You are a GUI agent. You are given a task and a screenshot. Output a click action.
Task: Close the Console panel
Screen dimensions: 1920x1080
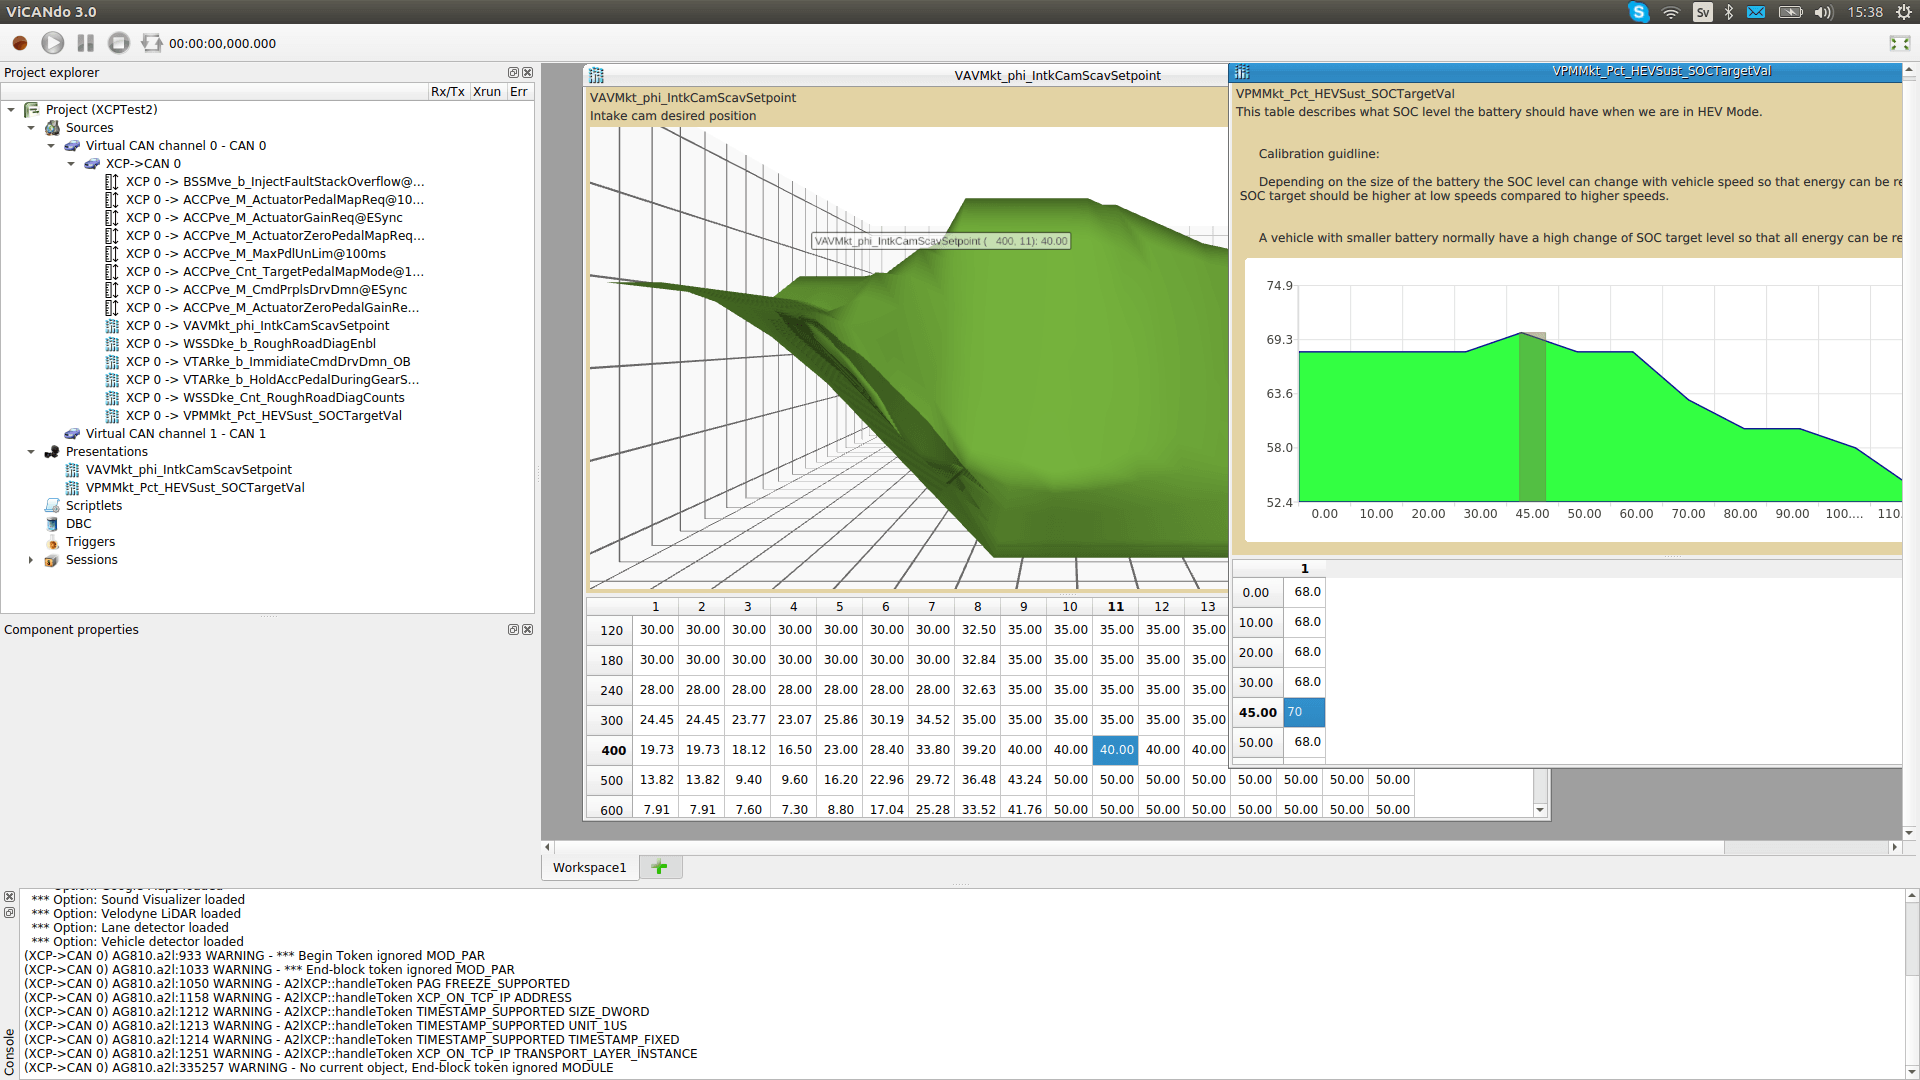[x=9, y=897]
